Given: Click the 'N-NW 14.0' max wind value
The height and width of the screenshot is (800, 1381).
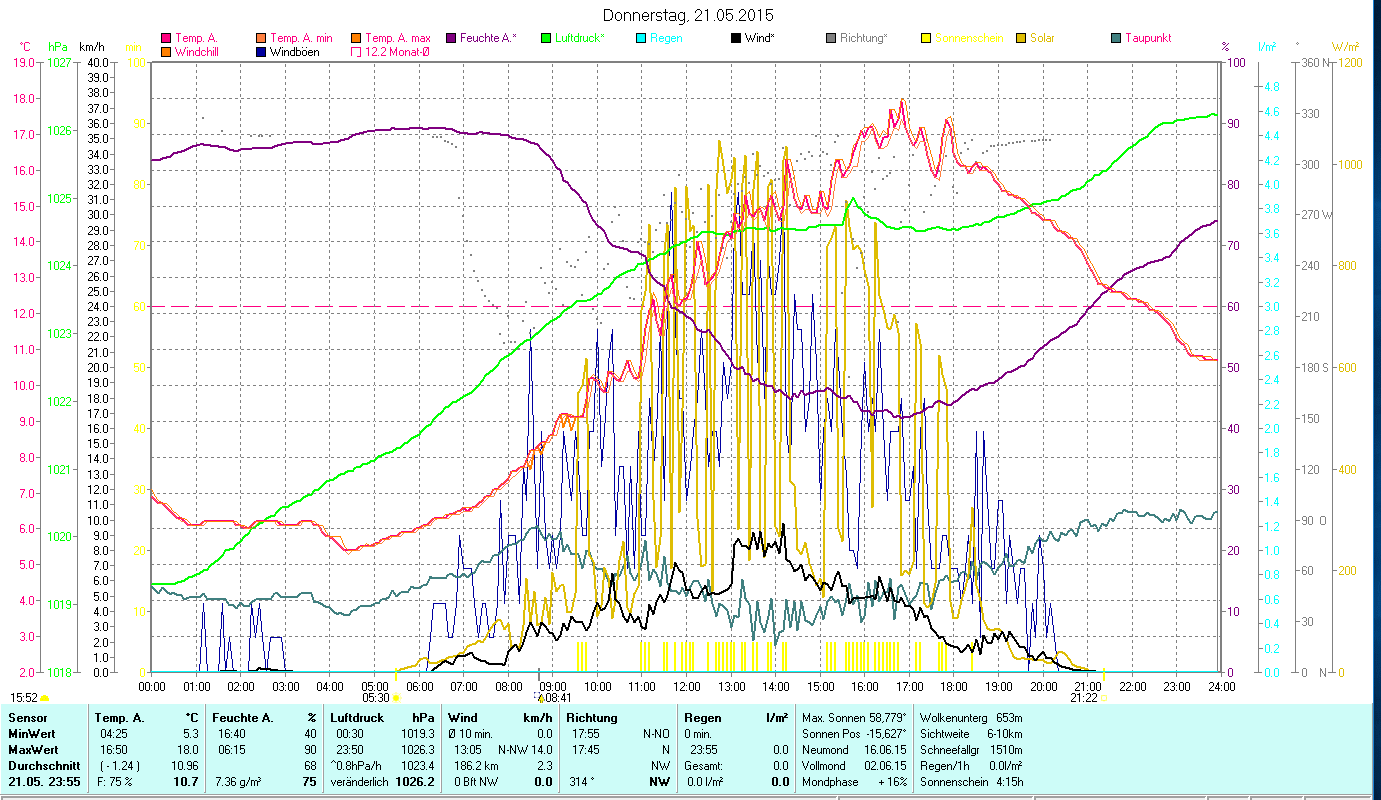Looking at the screenshot, I should [525, 749].
